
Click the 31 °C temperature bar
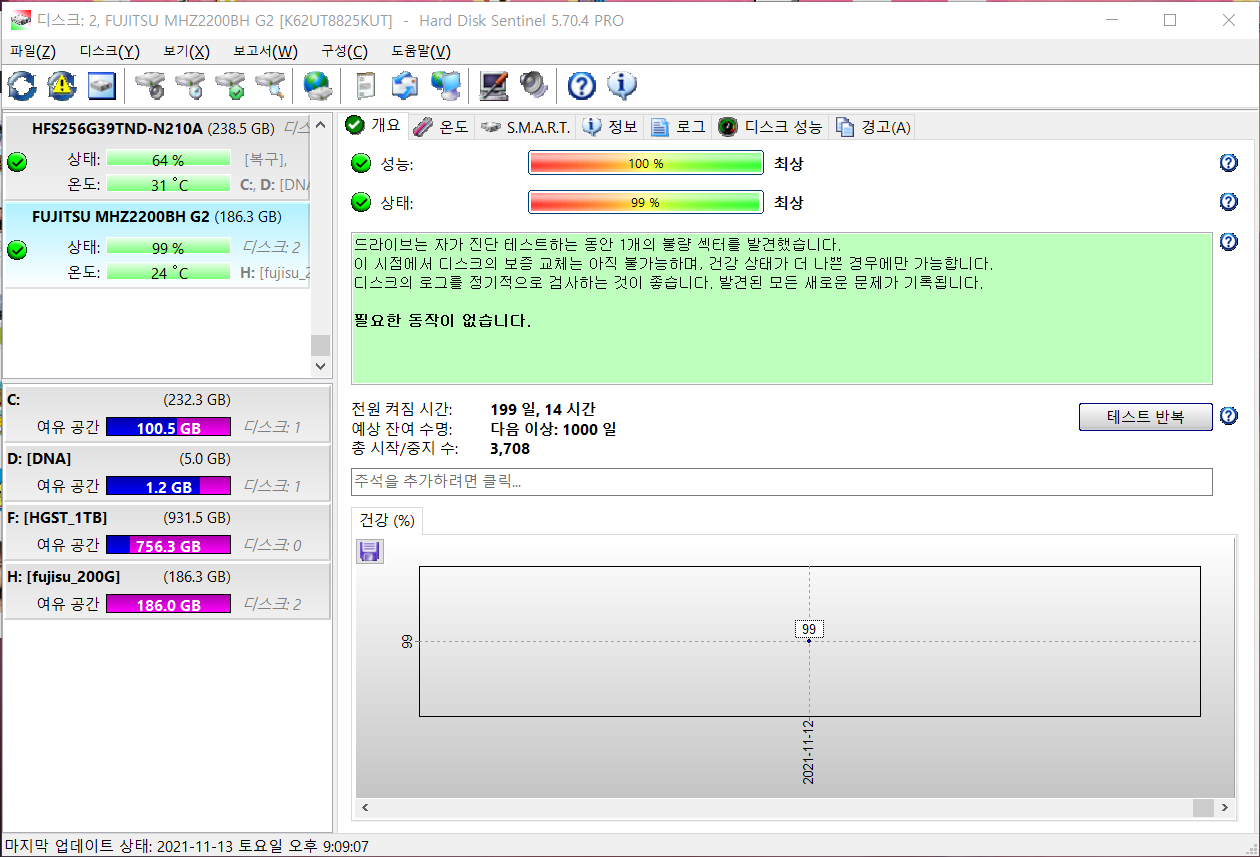click(x=168, y=184)
